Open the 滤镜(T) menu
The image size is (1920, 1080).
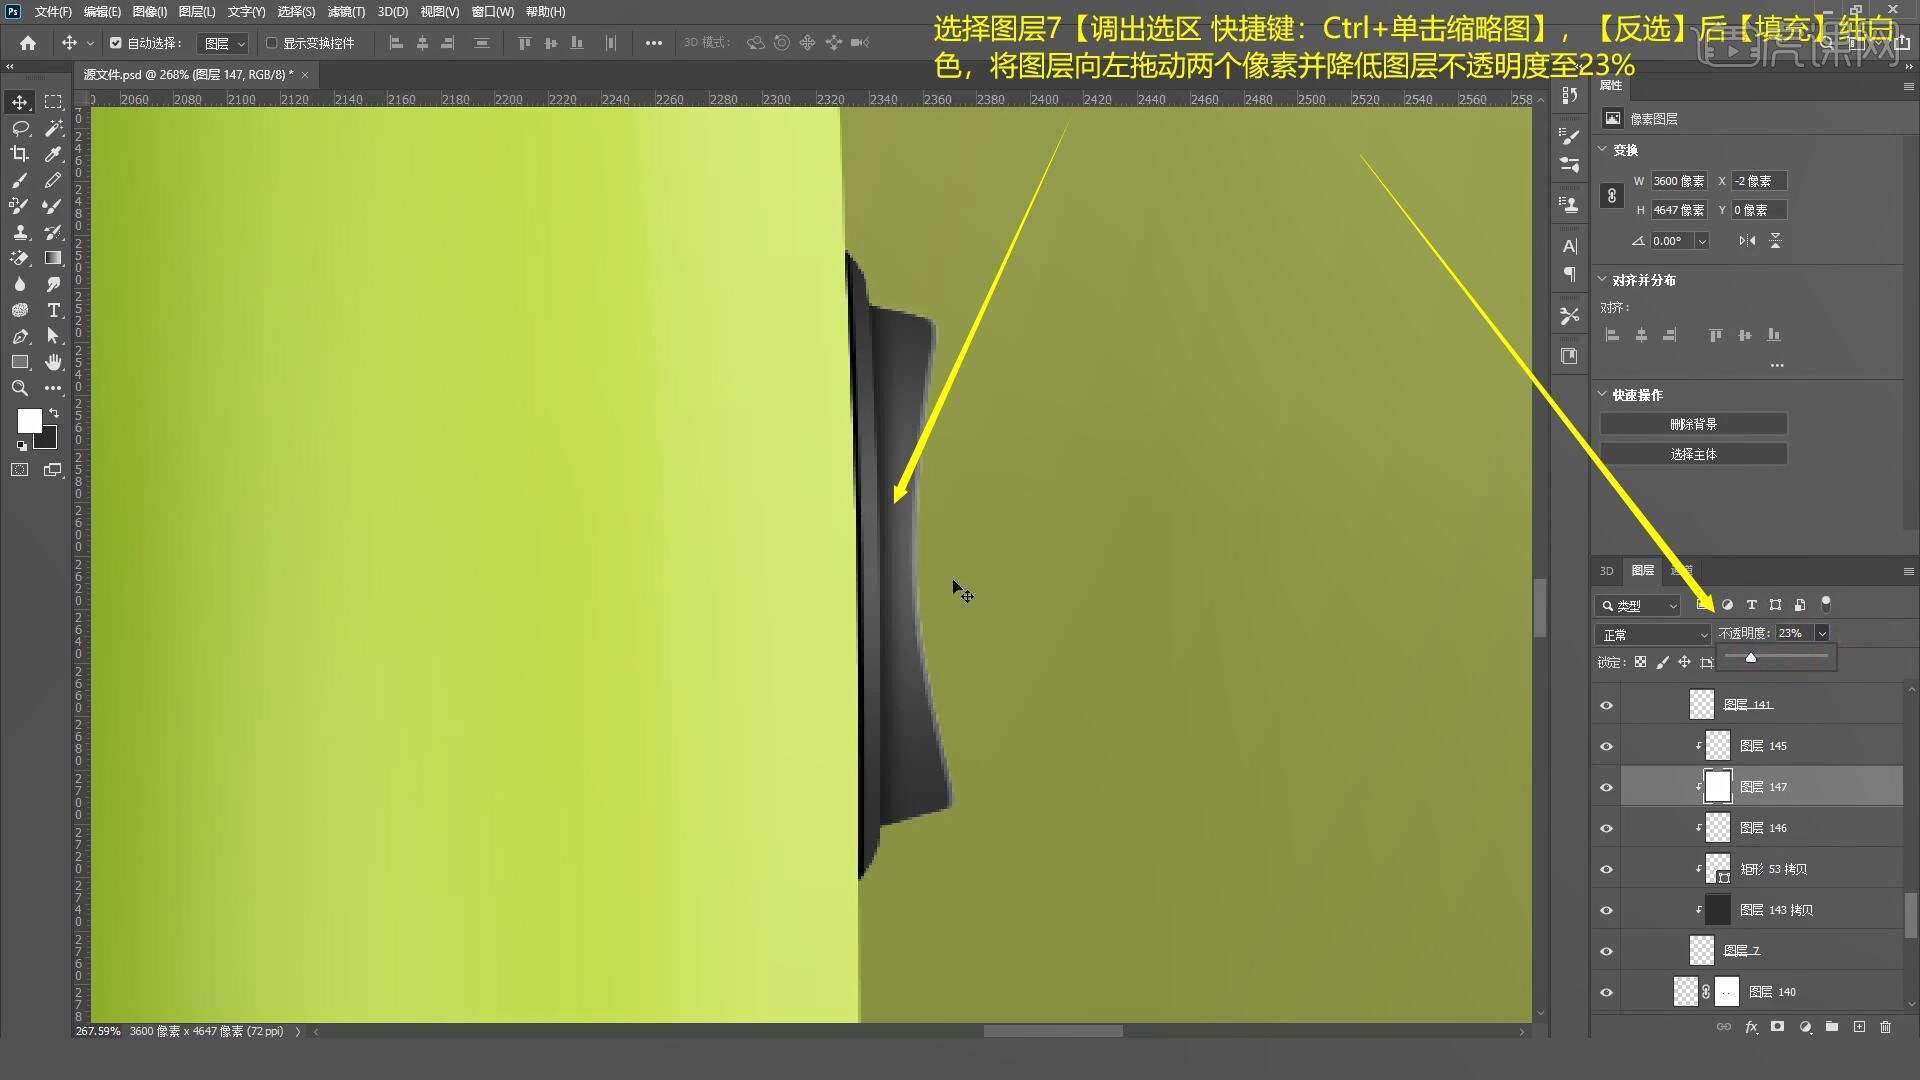click(346, 12)
